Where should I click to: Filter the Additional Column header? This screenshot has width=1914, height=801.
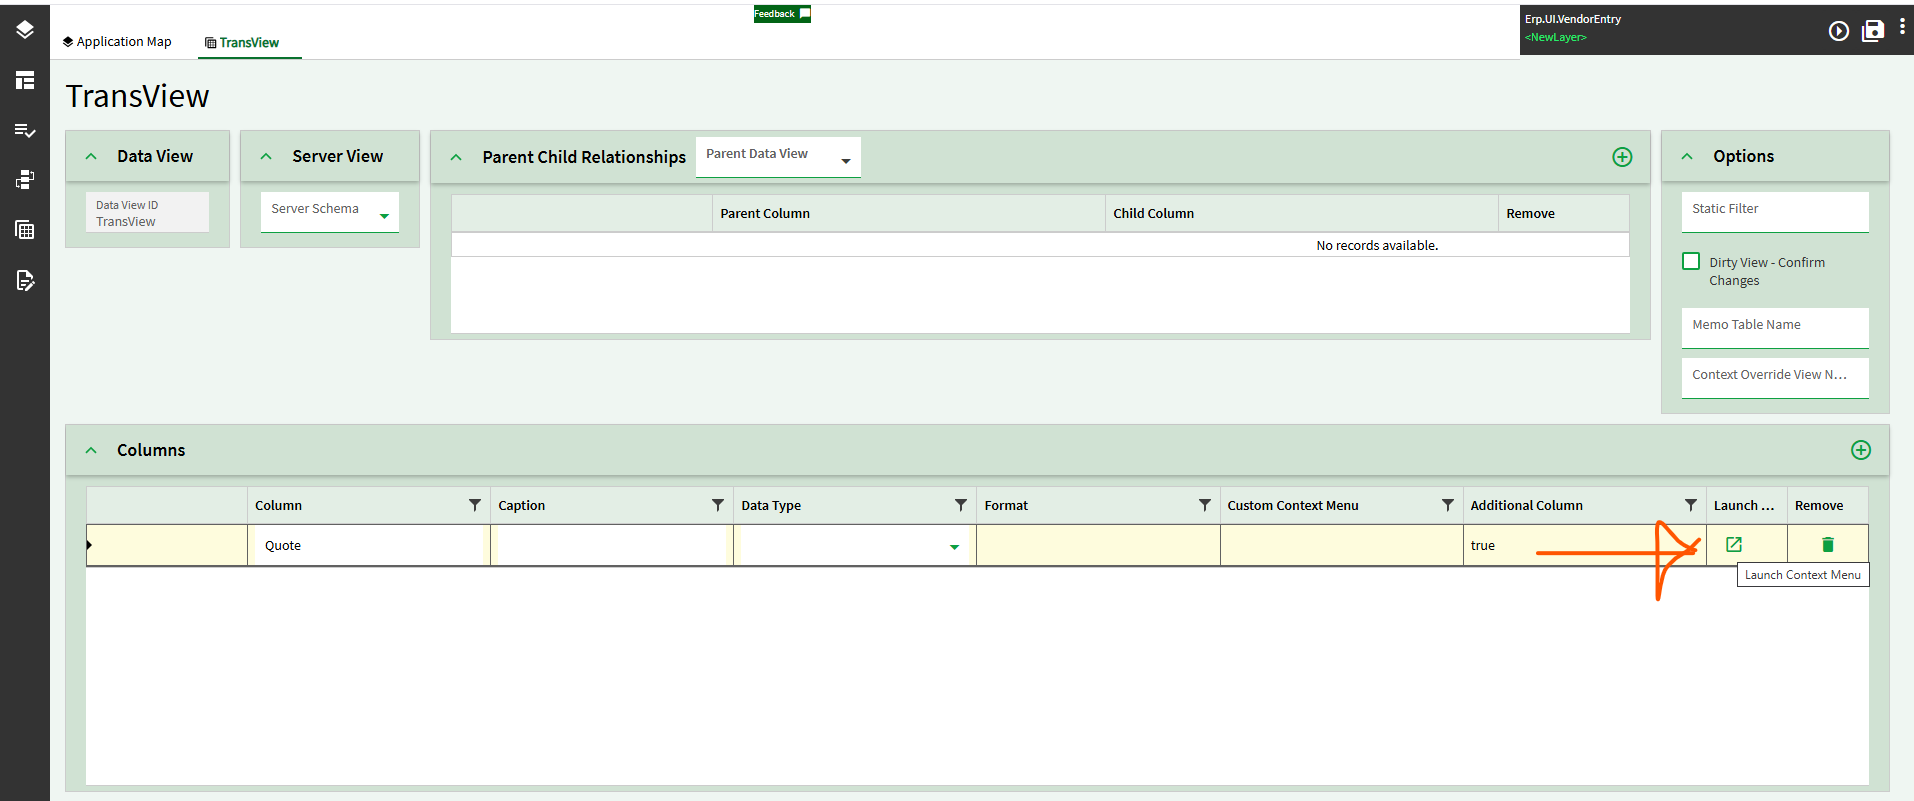point(1691,505)
